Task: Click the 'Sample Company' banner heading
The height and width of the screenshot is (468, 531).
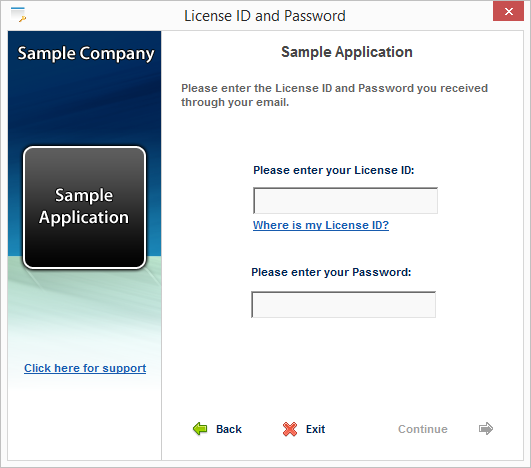Action: (x=86, y=54)
